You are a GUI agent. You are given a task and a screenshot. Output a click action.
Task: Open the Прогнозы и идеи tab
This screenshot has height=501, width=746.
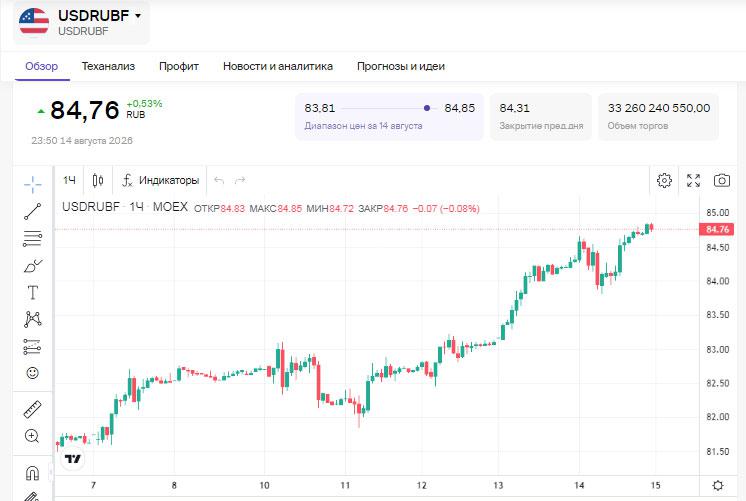tap(401, 66)
